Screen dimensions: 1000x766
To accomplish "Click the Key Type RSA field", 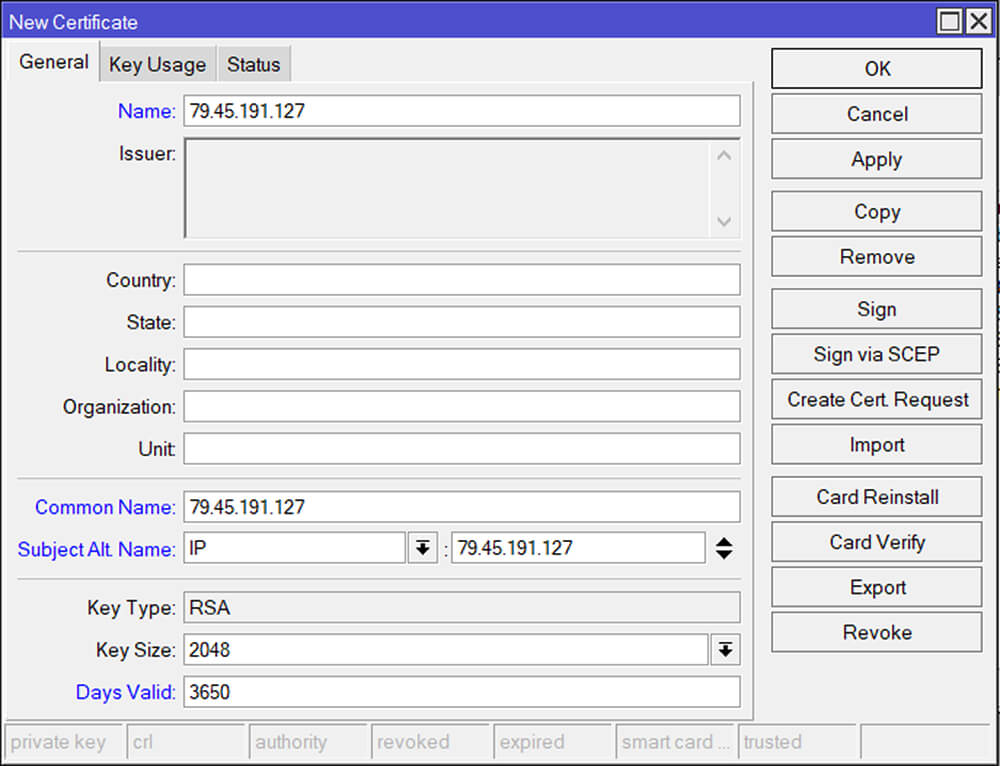I will 462,607.
